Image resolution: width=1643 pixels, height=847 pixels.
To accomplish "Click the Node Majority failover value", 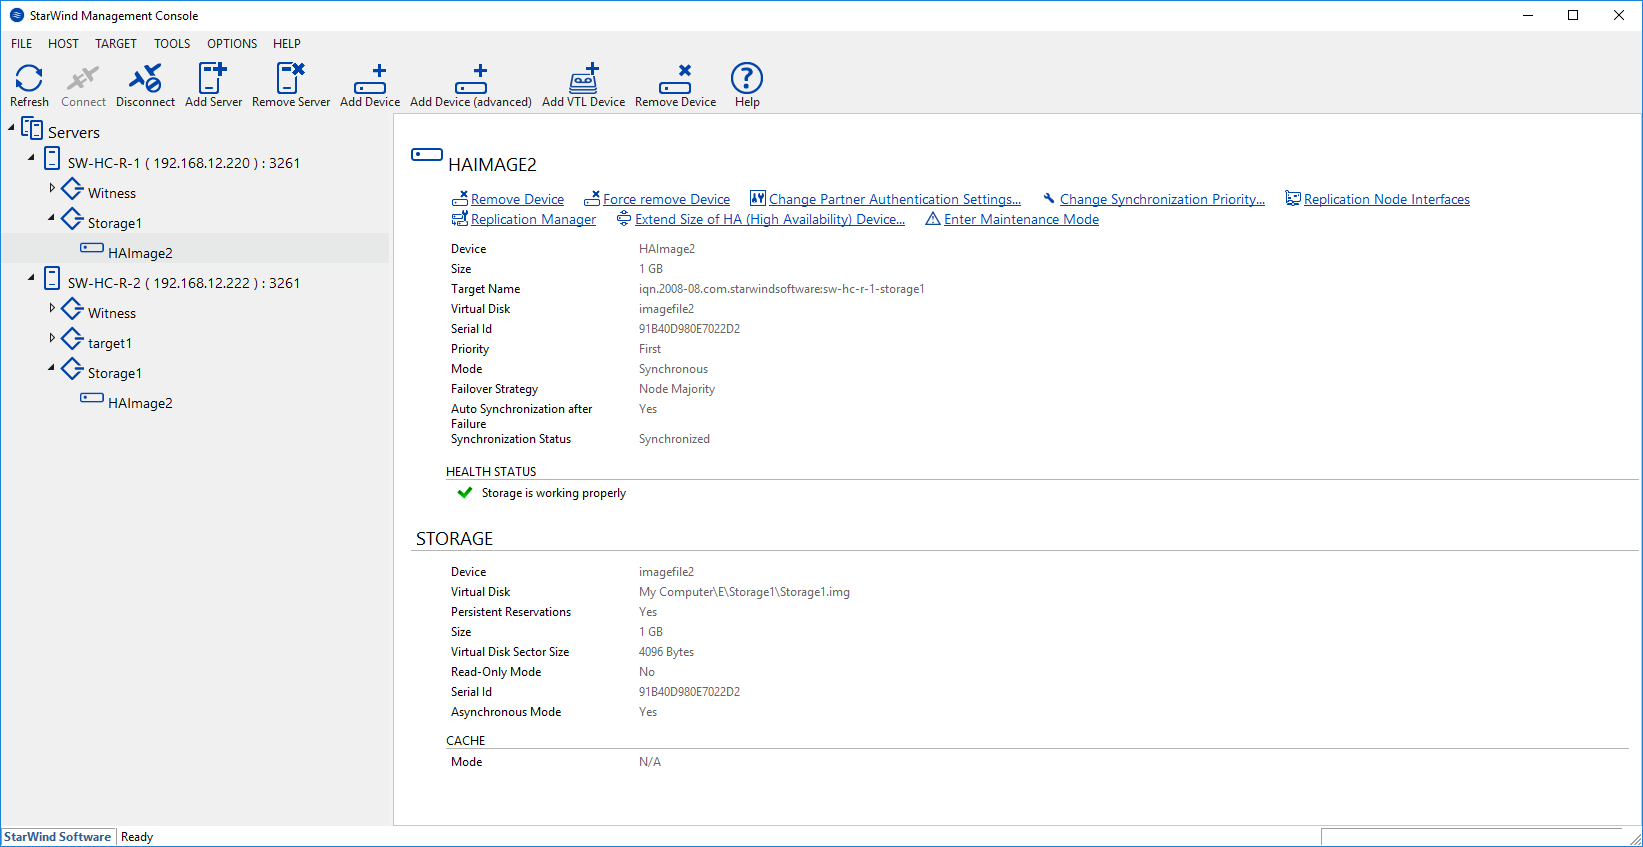I will click(x=677, y=389).
